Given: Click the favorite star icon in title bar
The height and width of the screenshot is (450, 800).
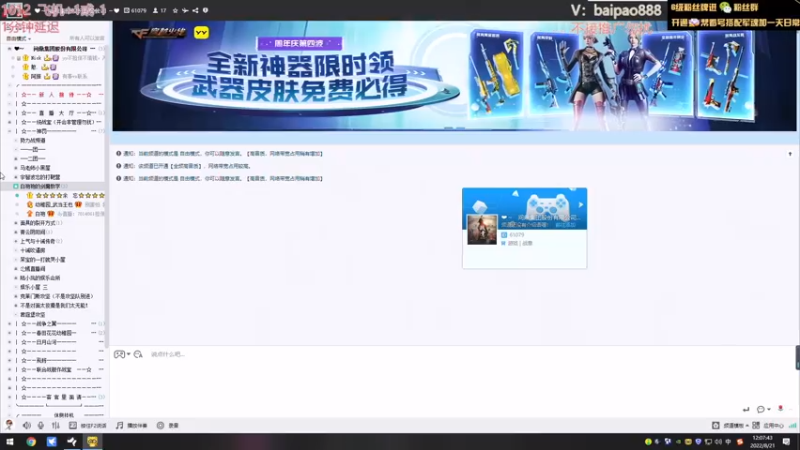Looking at the screenshot, I should (x=175, y=10).
